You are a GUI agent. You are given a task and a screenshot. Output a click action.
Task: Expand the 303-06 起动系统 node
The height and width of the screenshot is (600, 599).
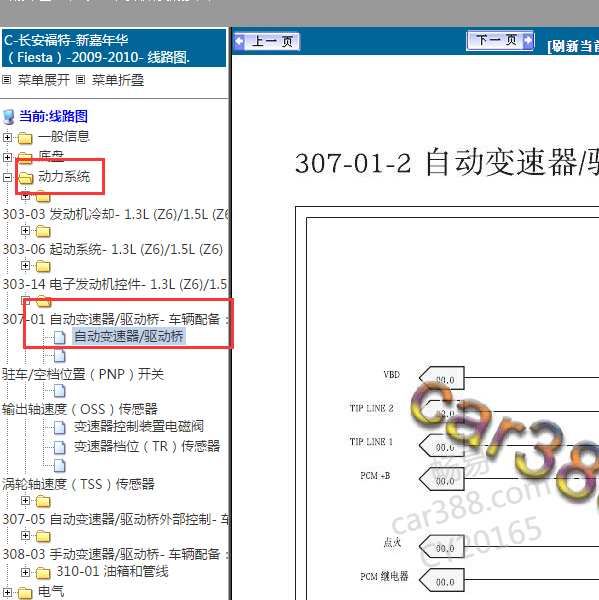(x=25, y=230)
